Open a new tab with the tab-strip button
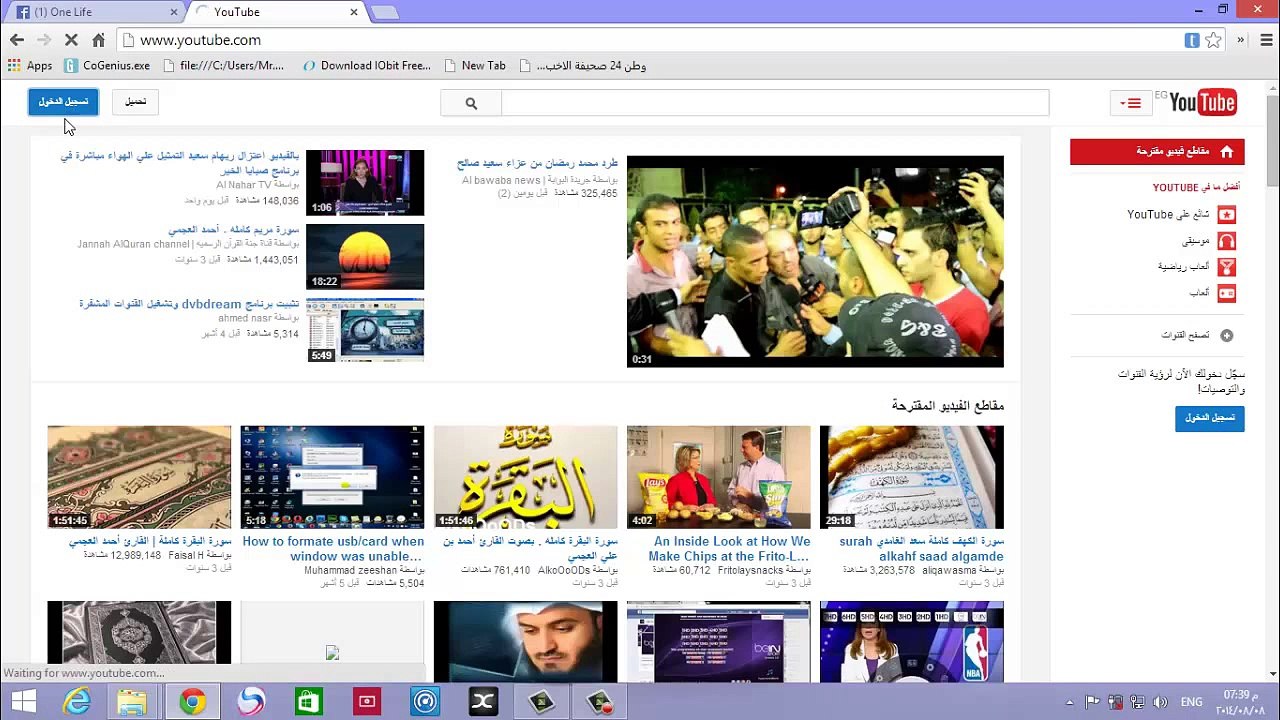The height and width of the screenshot is (720, 1280). point(385,12)
